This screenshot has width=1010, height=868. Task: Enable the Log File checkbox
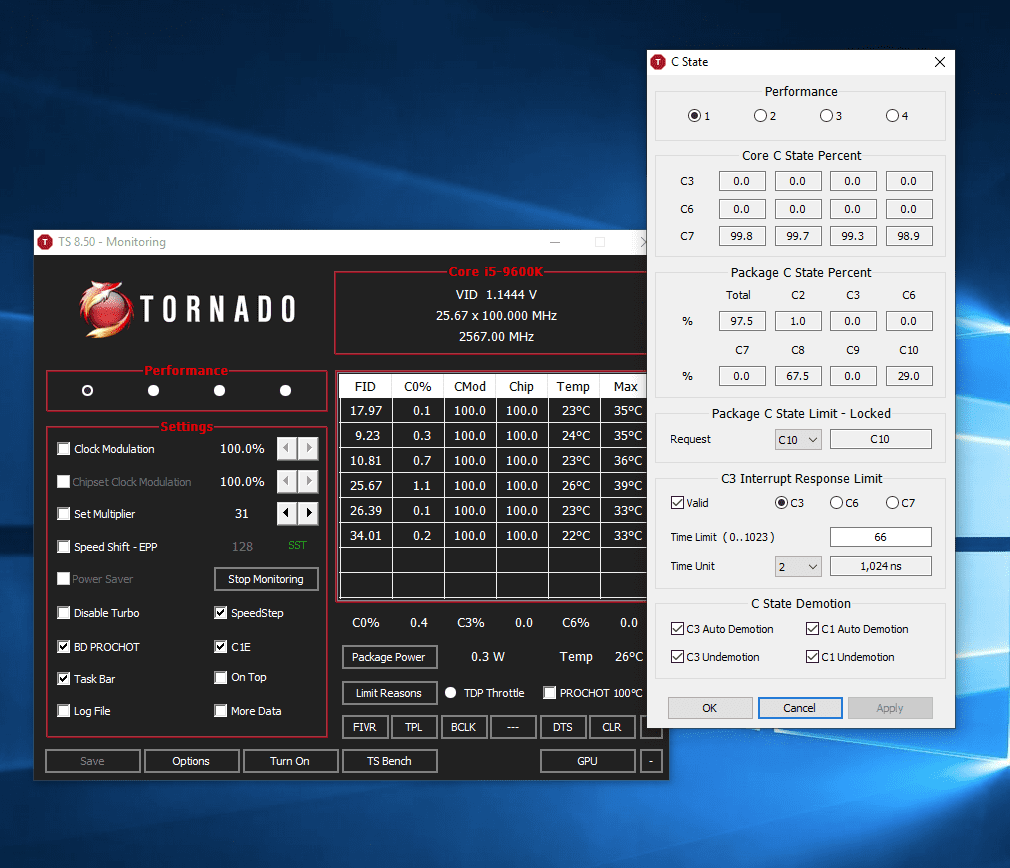click(x=63, y=711)
